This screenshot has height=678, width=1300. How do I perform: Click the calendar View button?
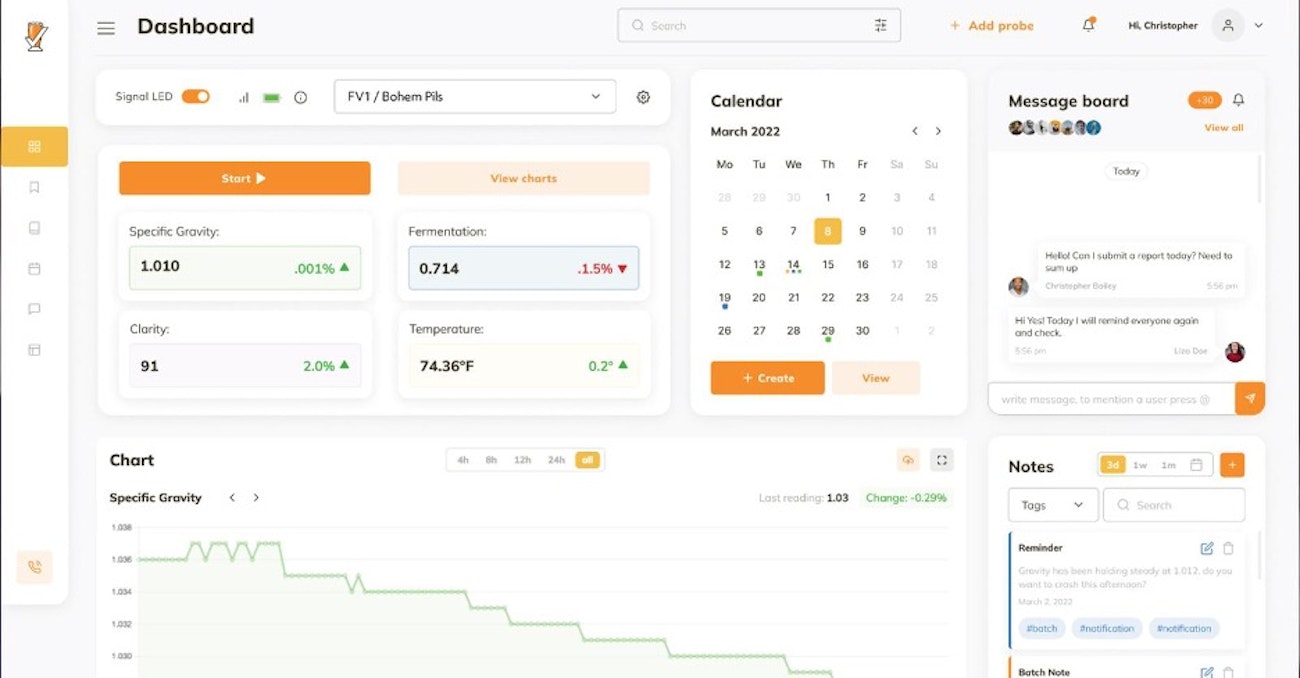876,378
